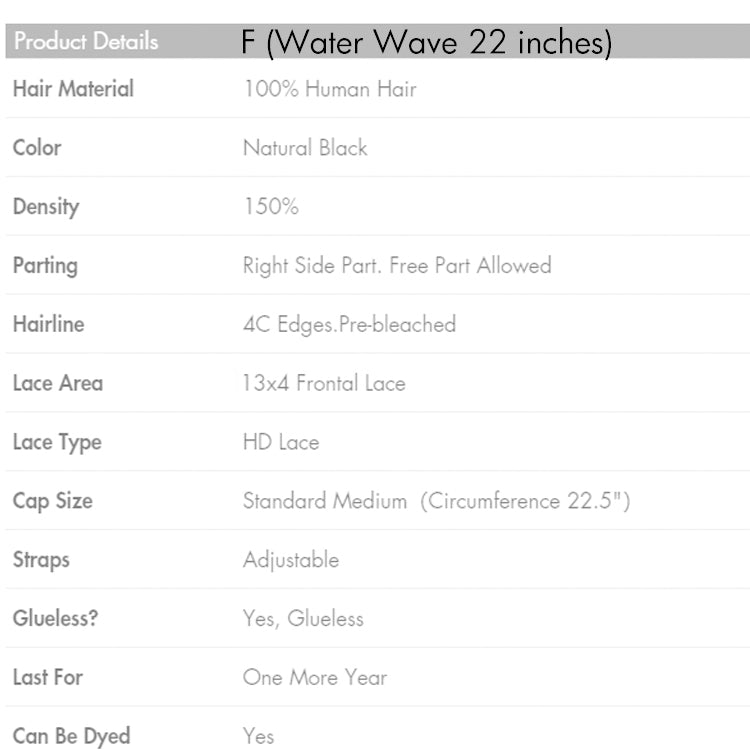Viewport: 750px width, 750px height.
Task: Click the 'Natural Black' color value
Action: coord(305,148)
